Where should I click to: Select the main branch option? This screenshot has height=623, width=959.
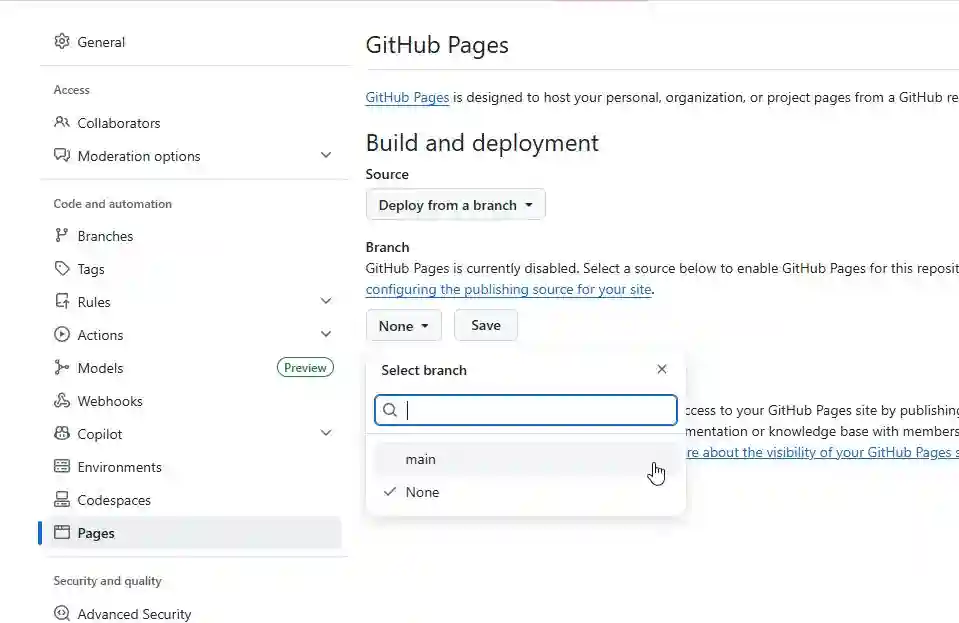coord(525,459)
